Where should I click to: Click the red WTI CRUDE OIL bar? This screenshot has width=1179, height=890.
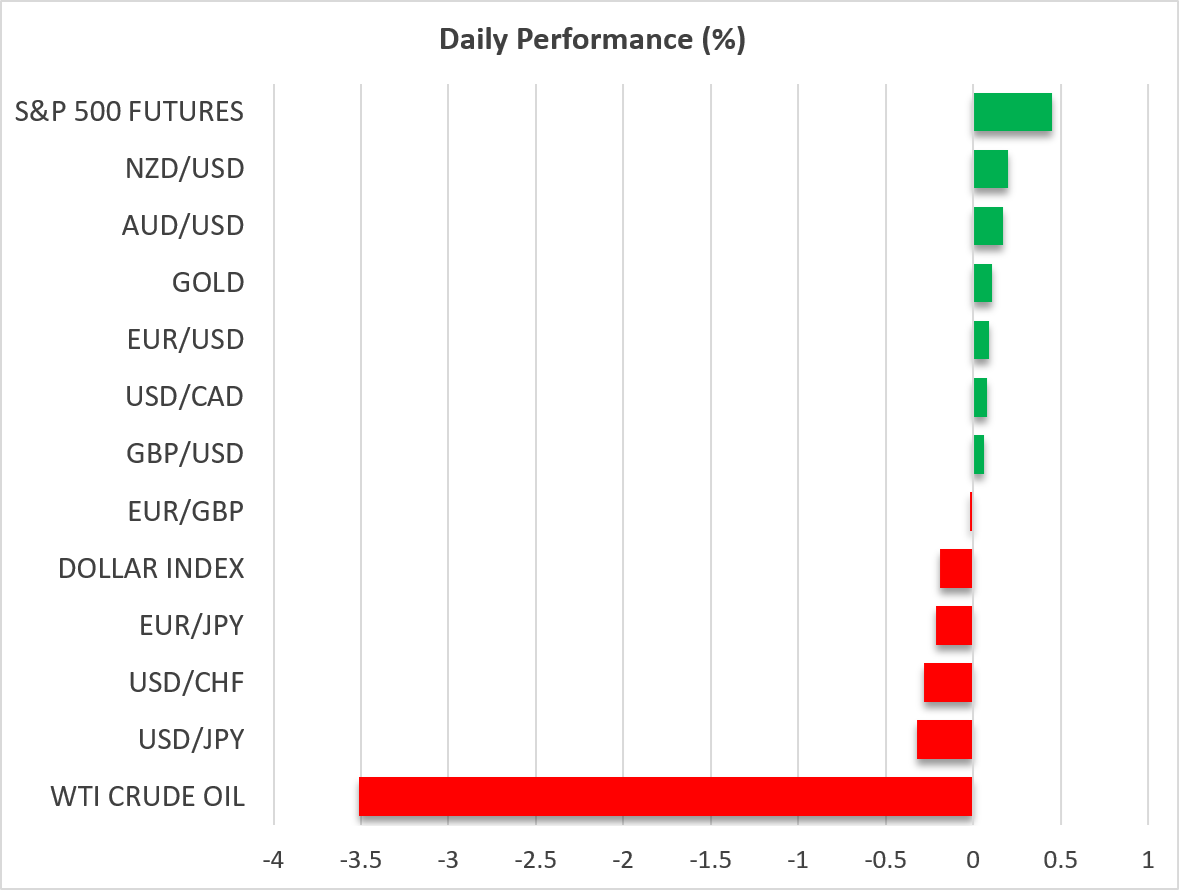(x=665, y=797)
